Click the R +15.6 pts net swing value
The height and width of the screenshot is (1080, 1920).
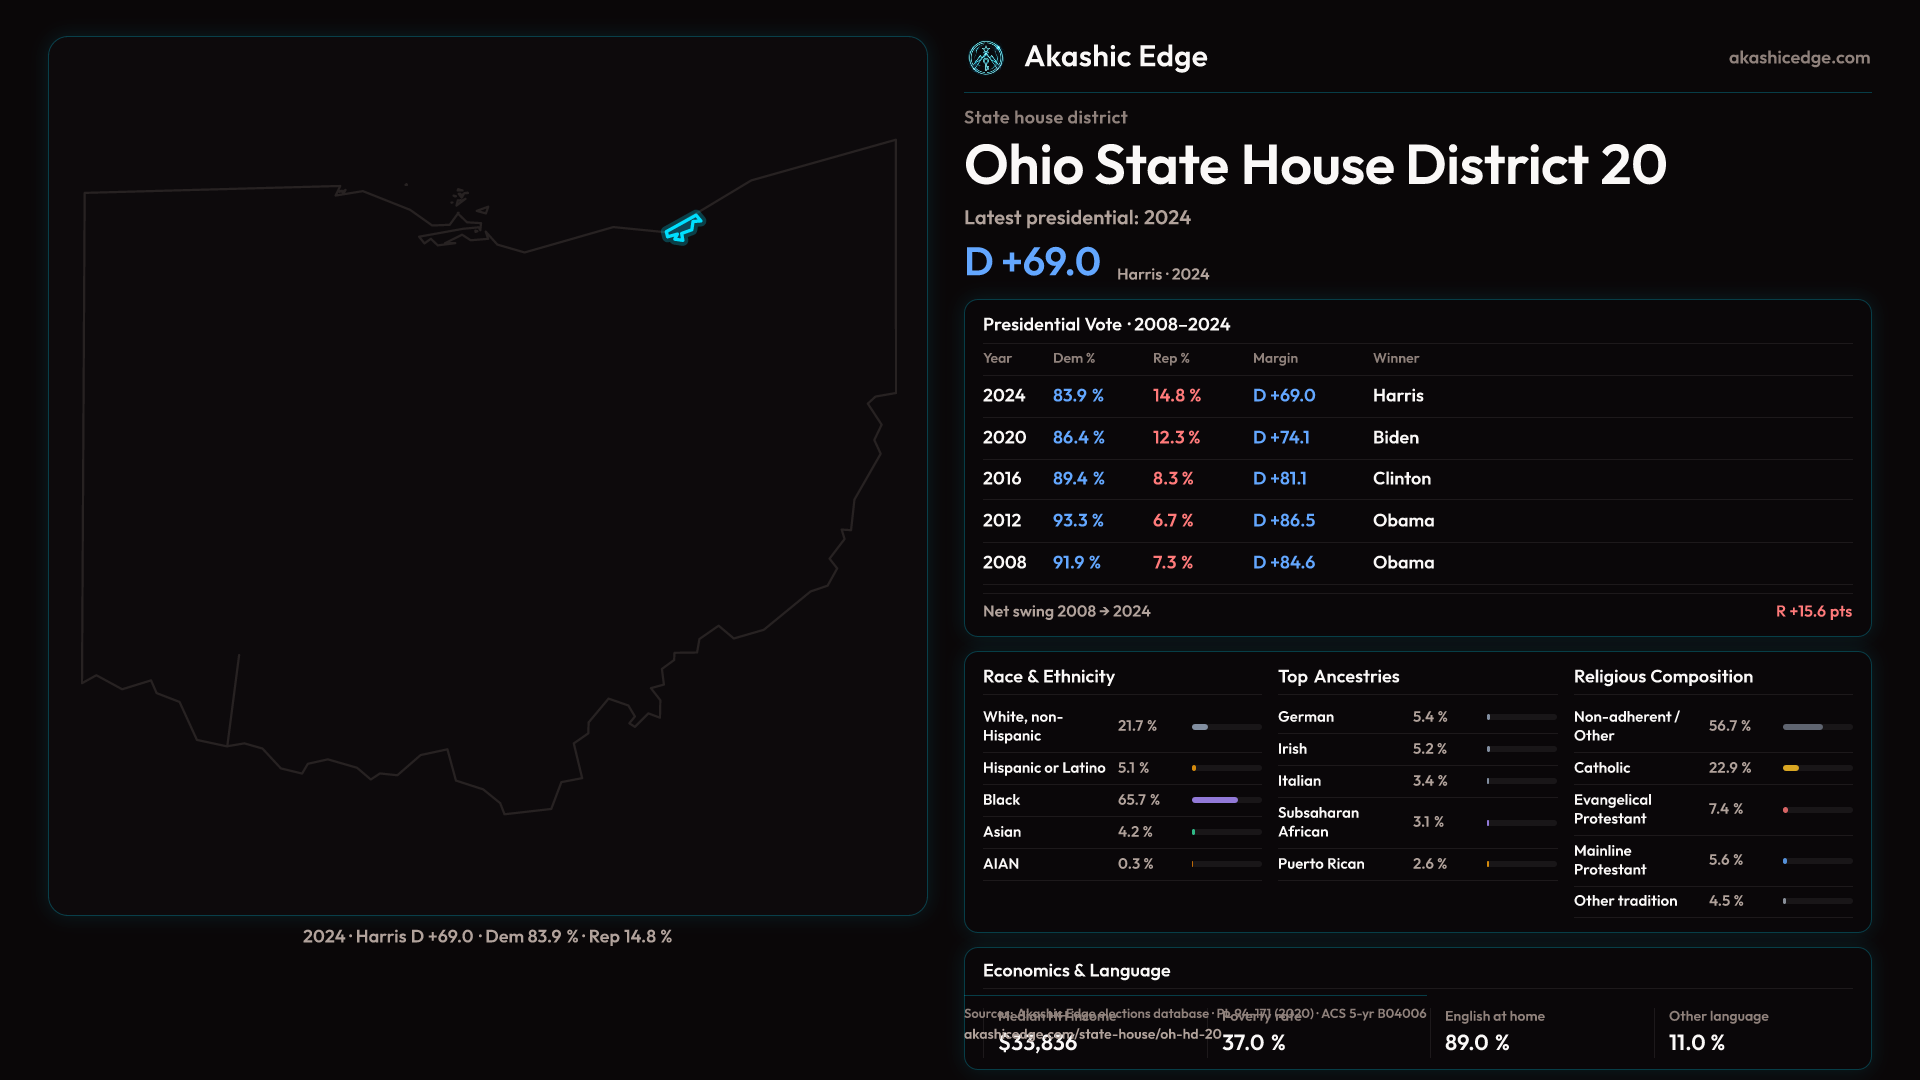(1812, 611)
